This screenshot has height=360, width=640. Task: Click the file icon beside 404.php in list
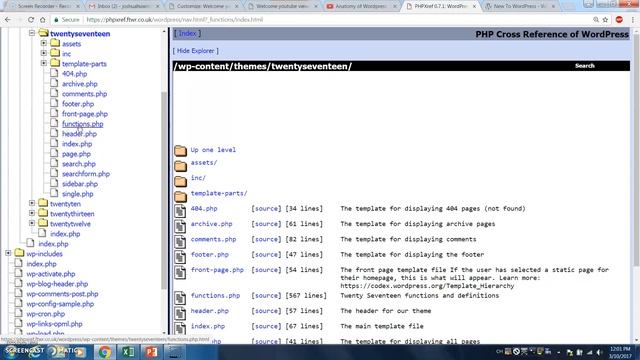coord(180,211)
